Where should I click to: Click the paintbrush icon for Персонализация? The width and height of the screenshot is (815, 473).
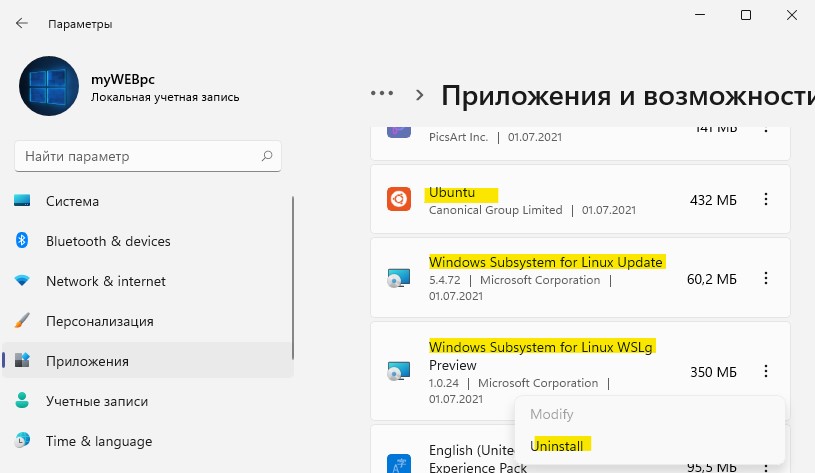[22, 320]
